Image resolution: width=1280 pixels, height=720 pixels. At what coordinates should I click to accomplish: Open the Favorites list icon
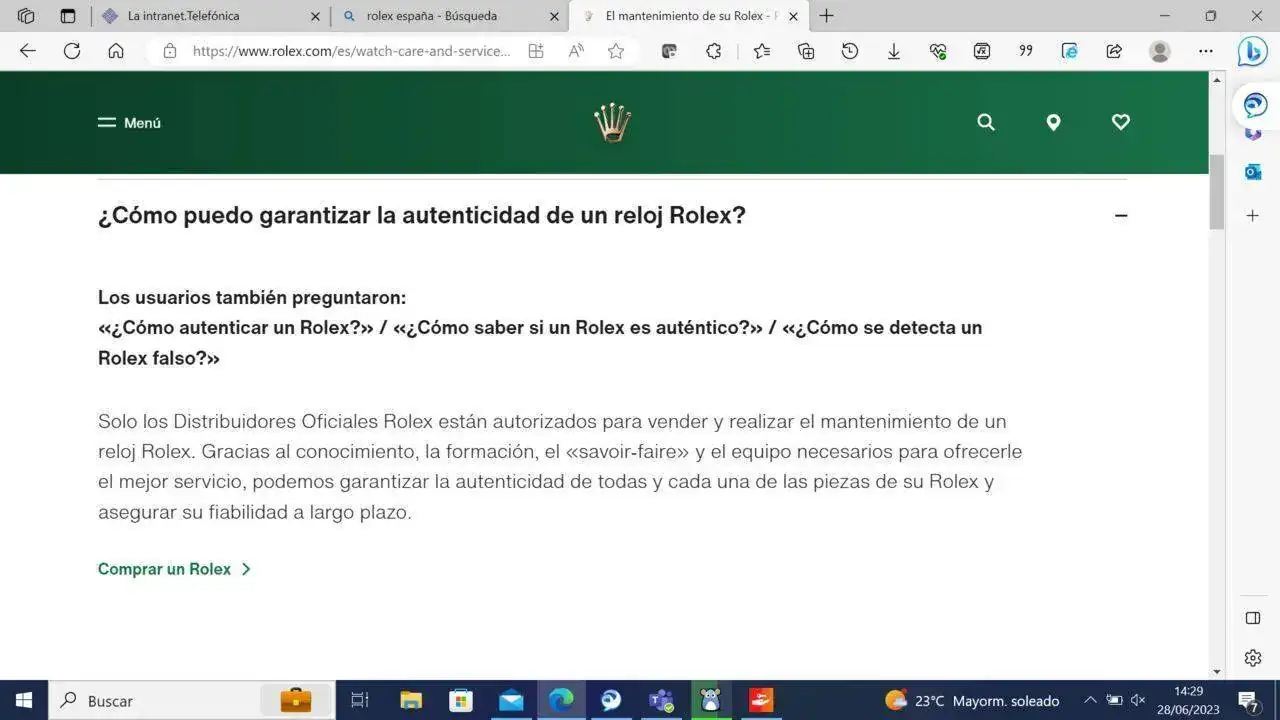click(762, 51)
